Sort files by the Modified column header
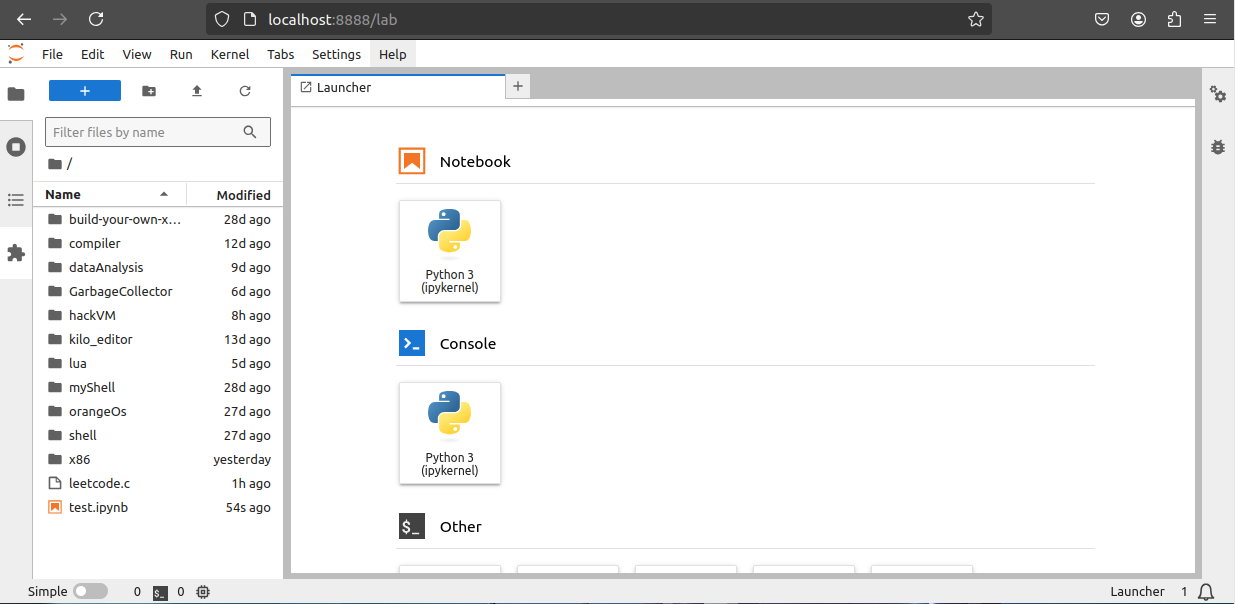Screen dimensions: 1235x604 click(236, 195)
